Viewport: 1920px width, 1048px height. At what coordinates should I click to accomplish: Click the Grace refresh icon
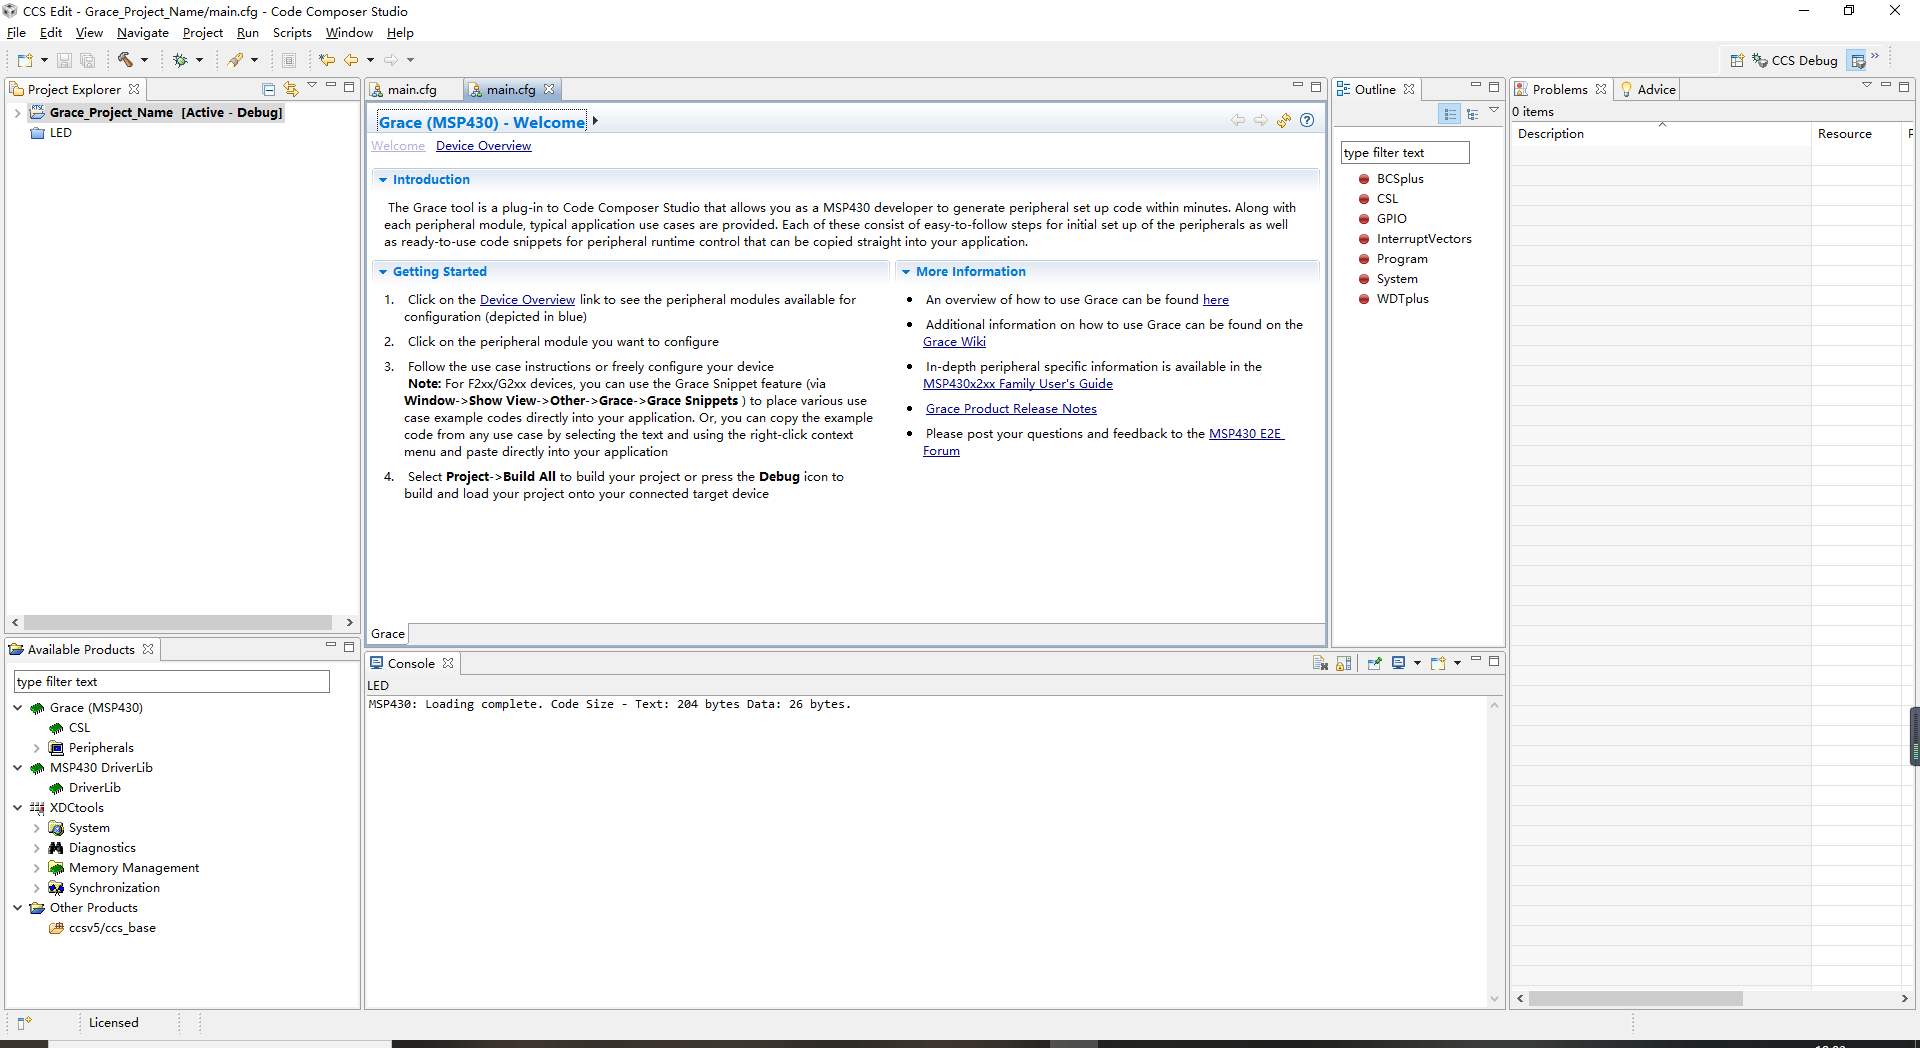tap(1284, 121)
